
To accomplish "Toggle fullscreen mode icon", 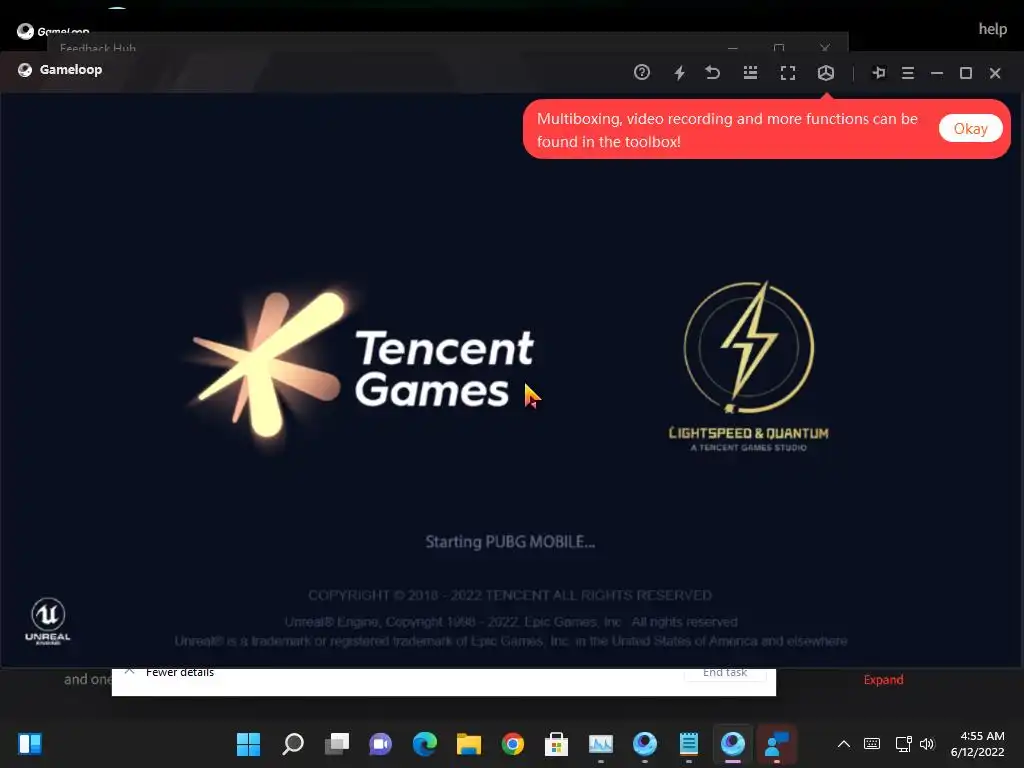I will tap(788, 72).
